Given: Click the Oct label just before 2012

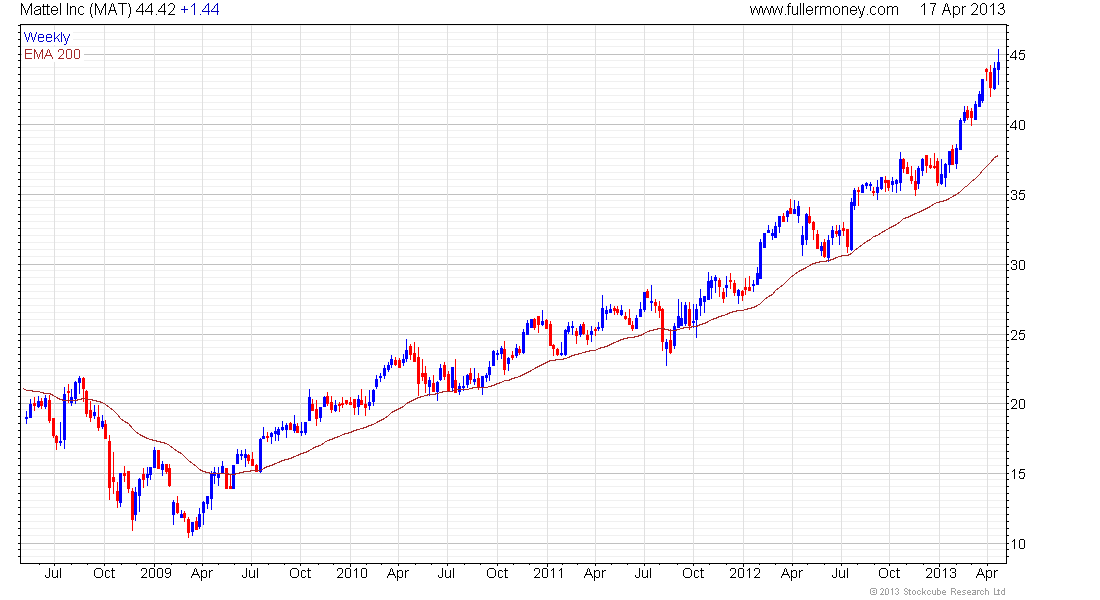Looking at the screenshot, I should (x=693, y=573).
